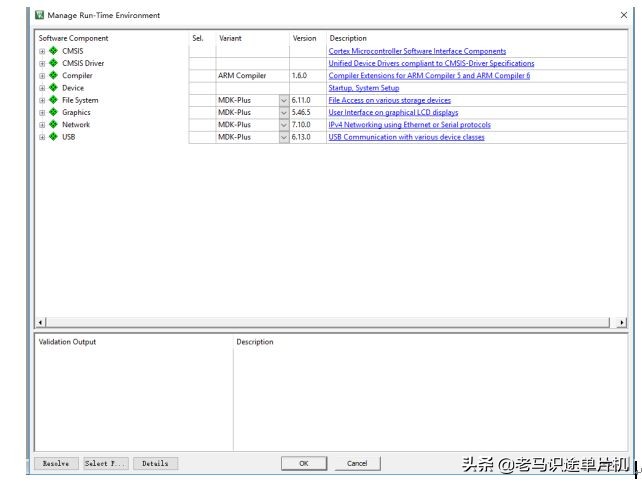Click the Keil icon in the title bar
Image resolution: width=642 pixels, height=486 pixels.
click(39, 15)
